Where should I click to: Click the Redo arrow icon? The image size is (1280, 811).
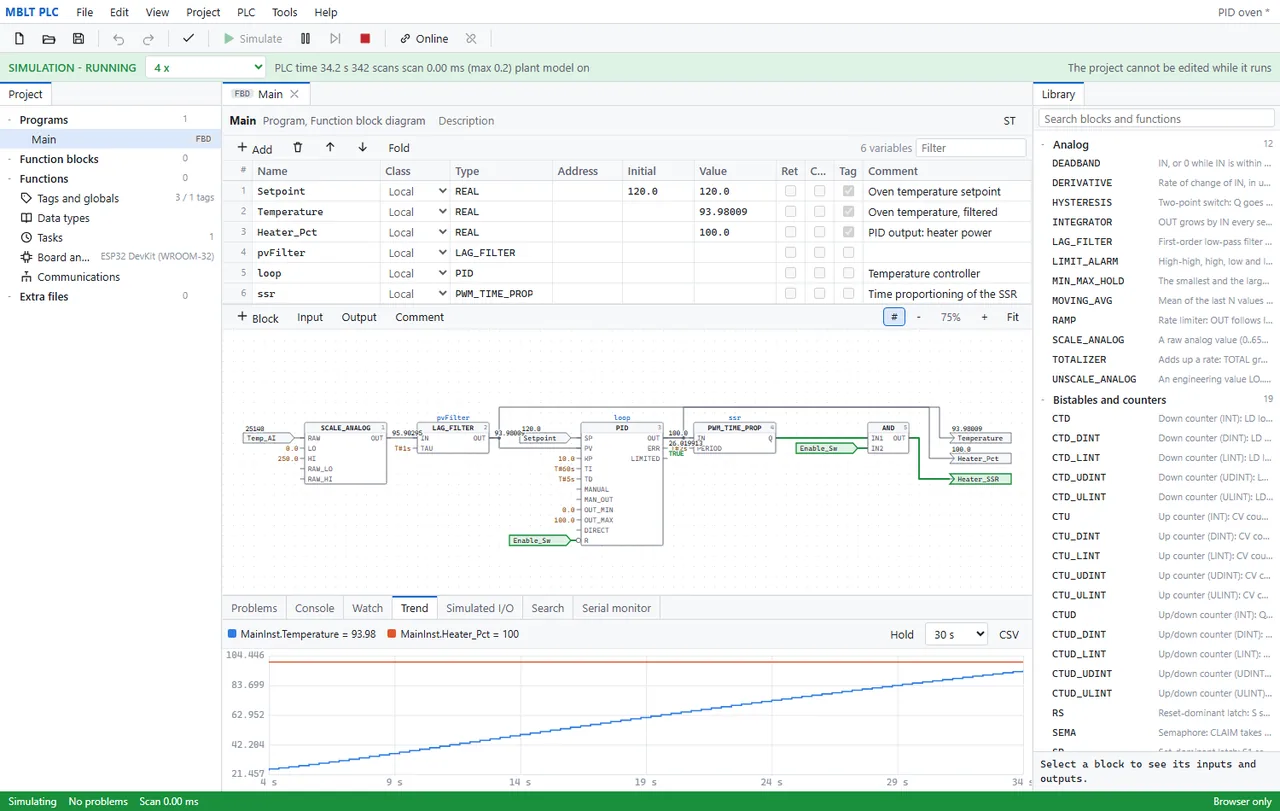(x=149, y=39)
